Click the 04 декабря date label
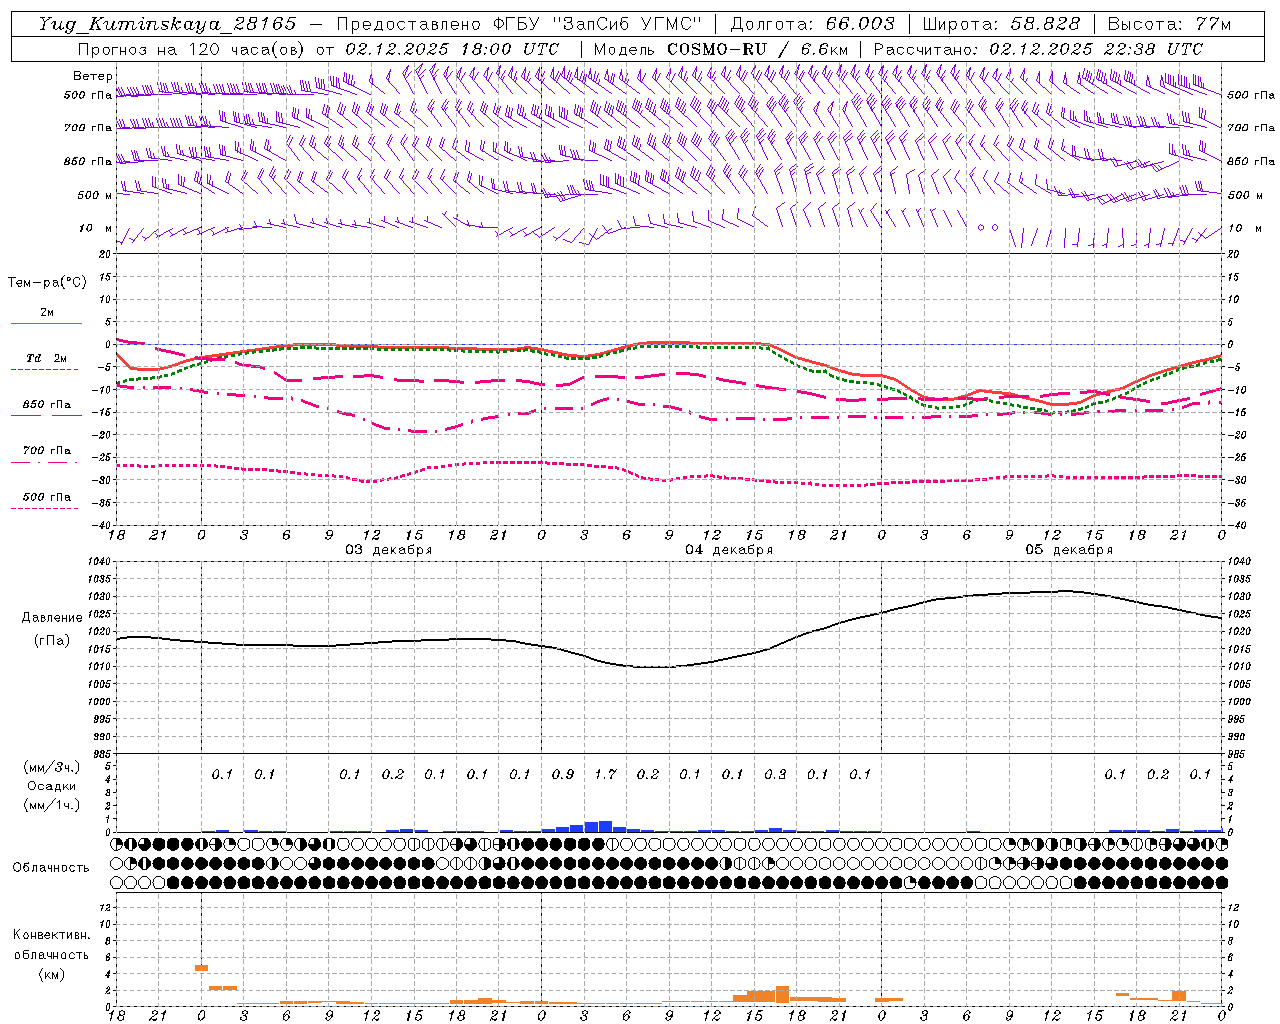This screenshot has height=1024, width=1280. click(729, 550)
